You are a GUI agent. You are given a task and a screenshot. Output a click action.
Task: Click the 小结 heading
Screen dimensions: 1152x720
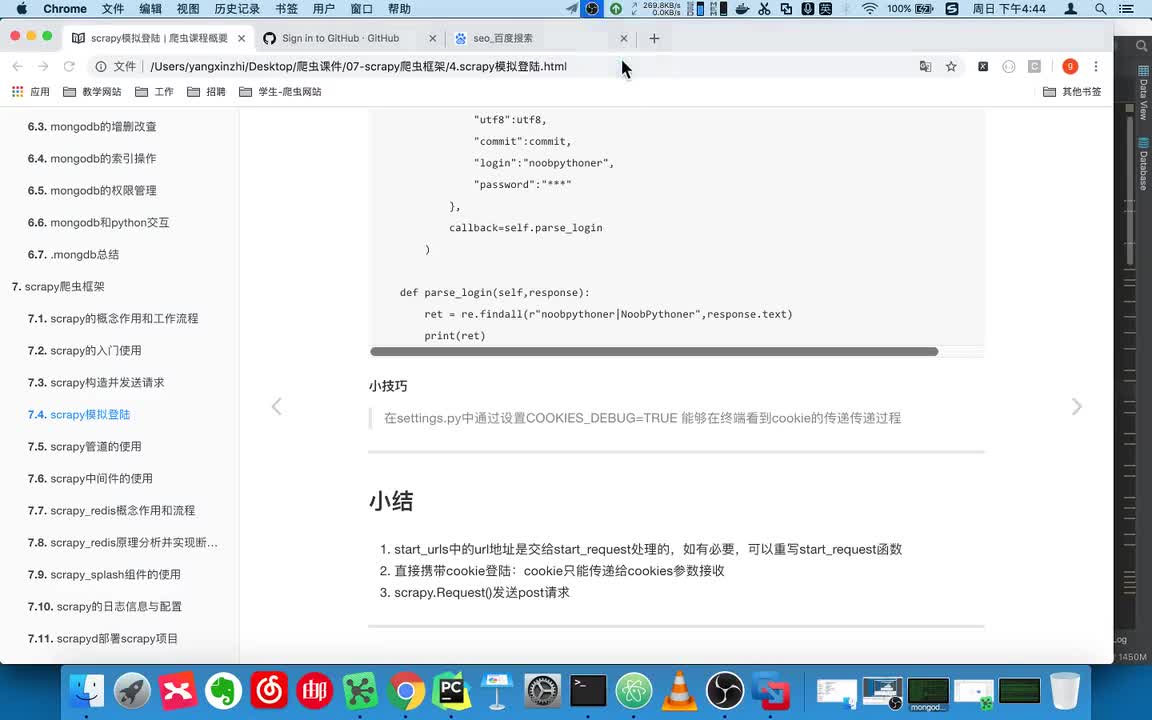pos(391,501)
